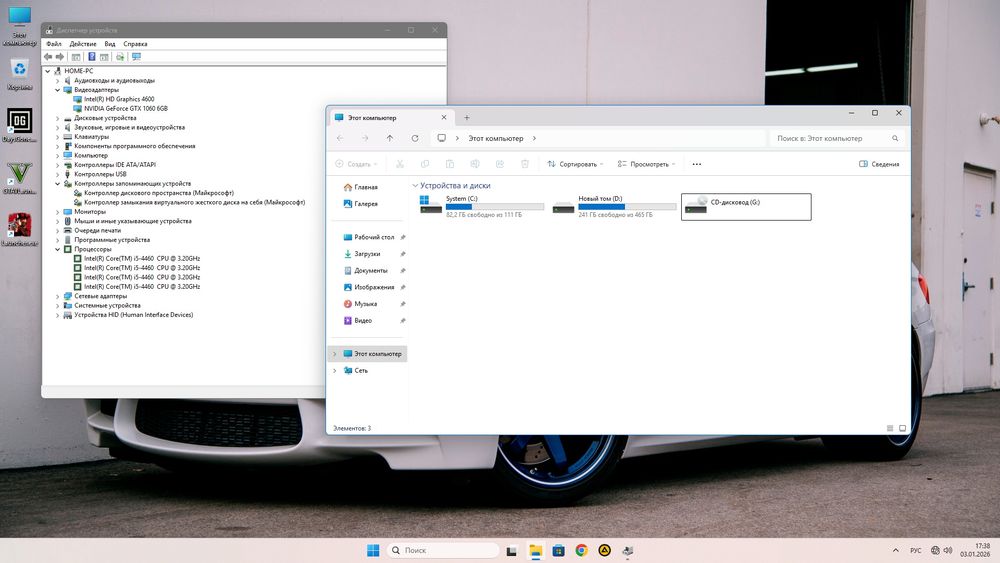Collapse the Видеоадаптеры tree node
The image size is (1000, 563).
[58, 90]
